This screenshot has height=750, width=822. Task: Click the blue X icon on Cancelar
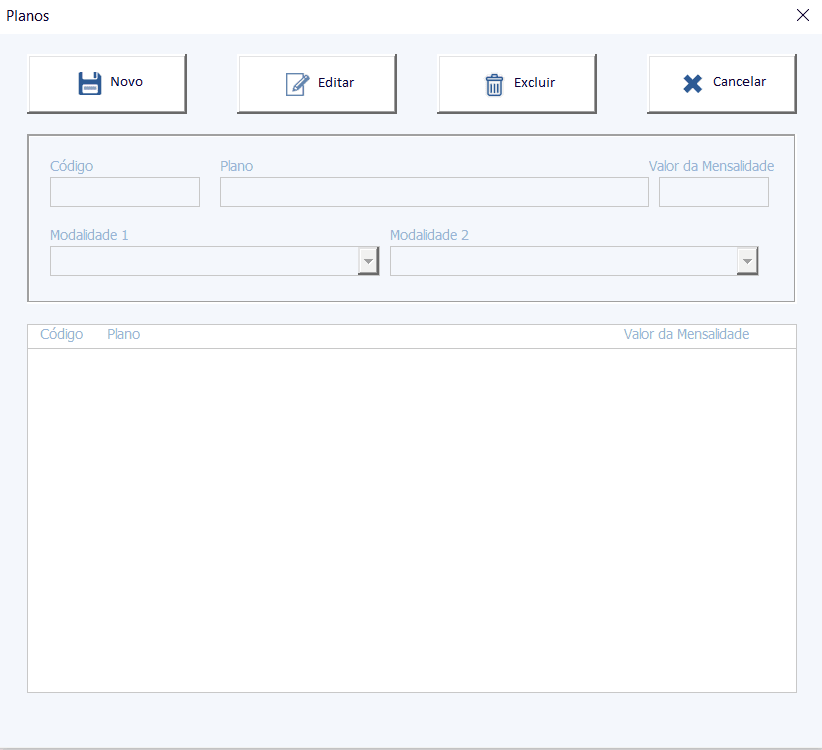pyautogui.click(x=692, y=84)
